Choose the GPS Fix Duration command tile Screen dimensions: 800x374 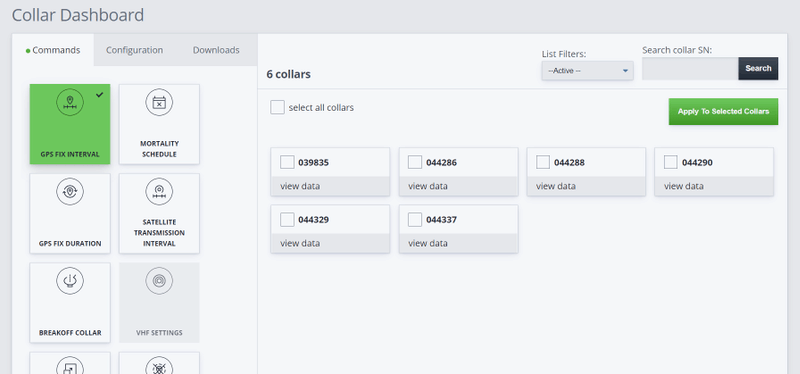(x=70, y=213)
